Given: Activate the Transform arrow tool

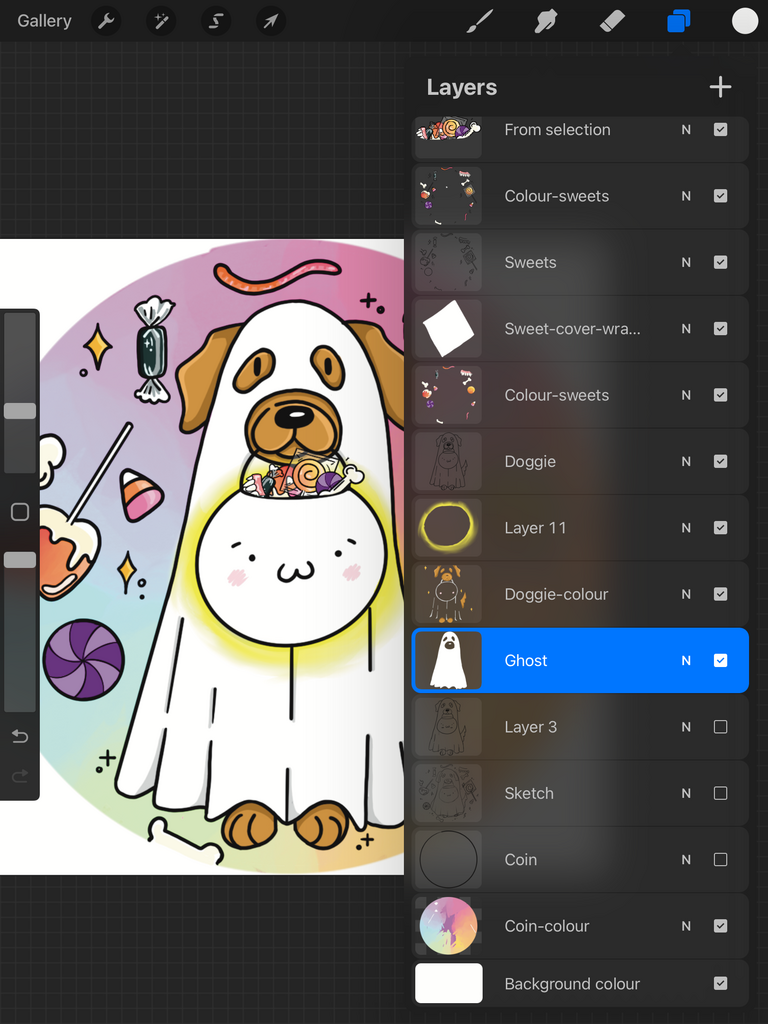Looking at the screenshot, I should (270, 21).
